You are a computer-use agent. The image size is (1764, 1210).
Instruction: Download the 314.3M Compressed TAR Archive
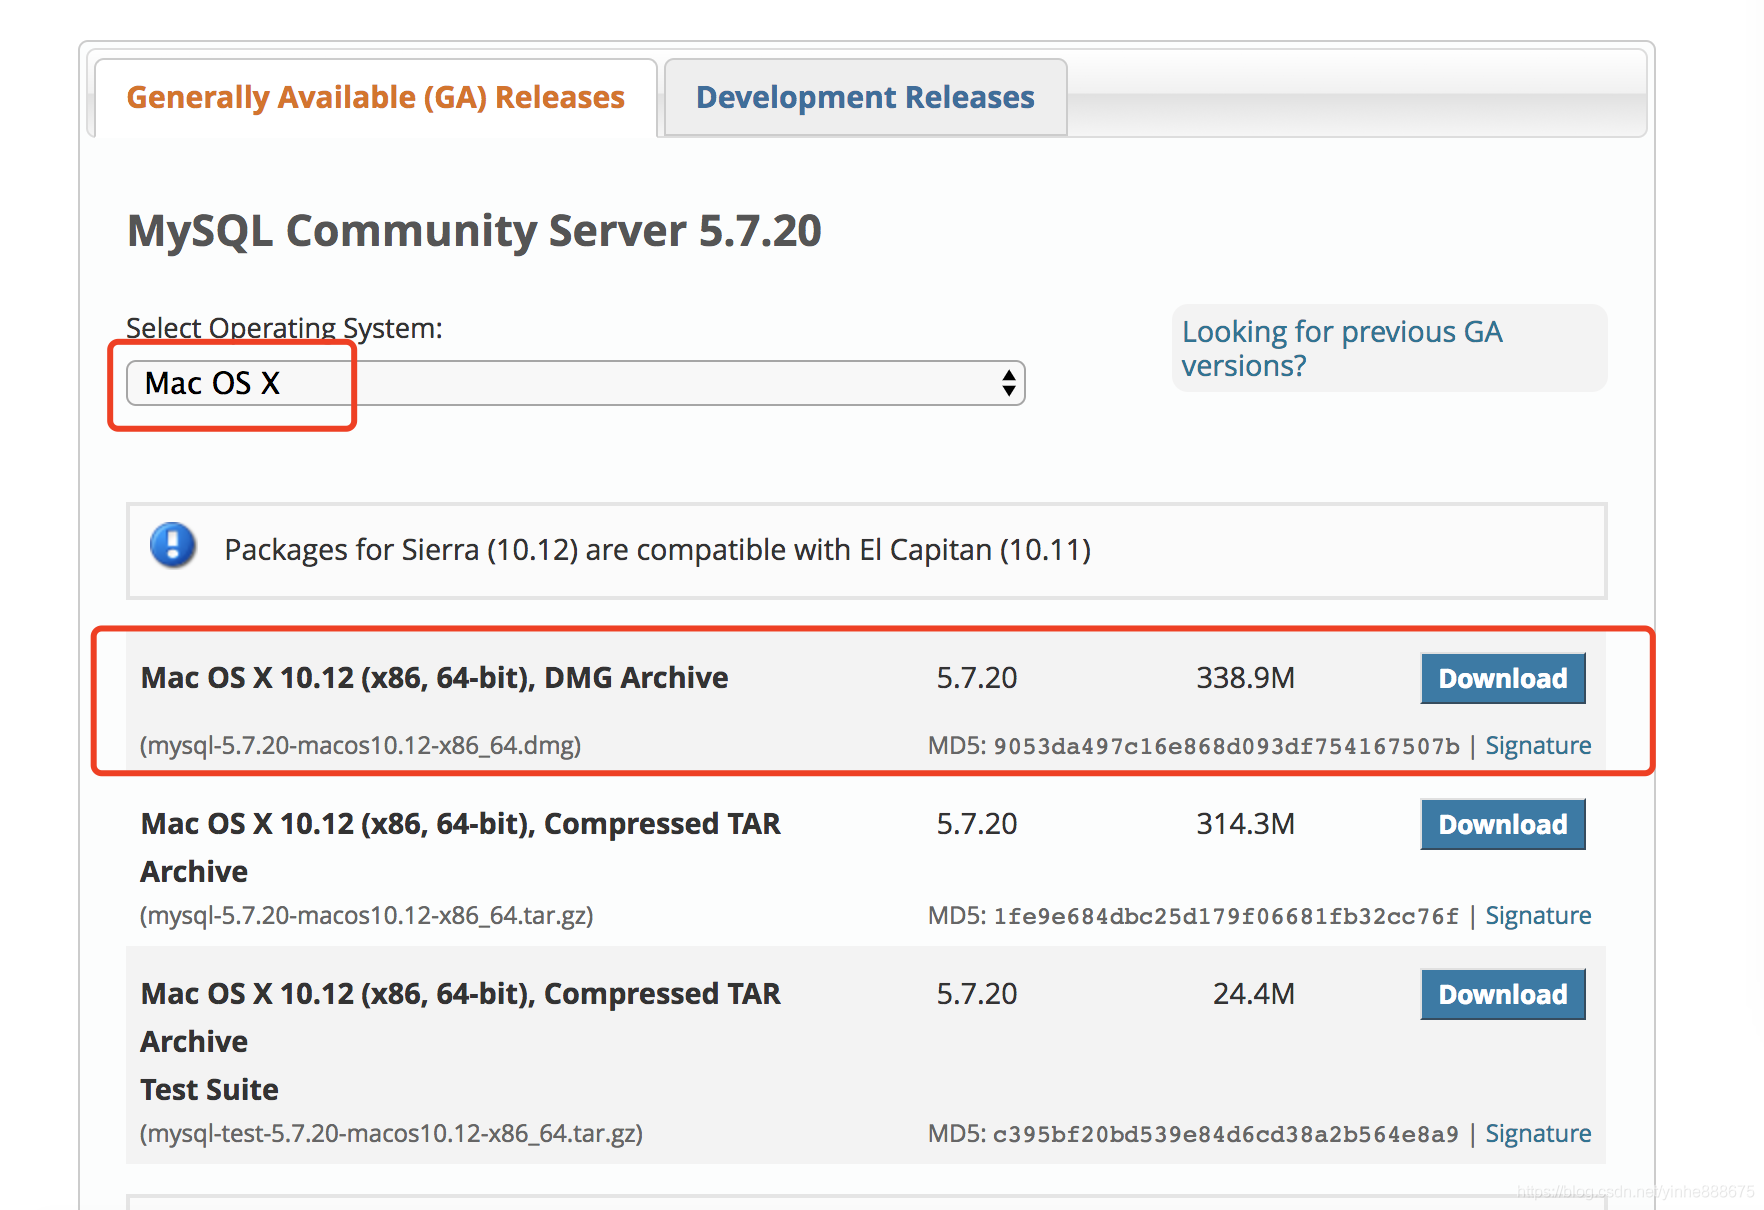tap(1502, 824)
